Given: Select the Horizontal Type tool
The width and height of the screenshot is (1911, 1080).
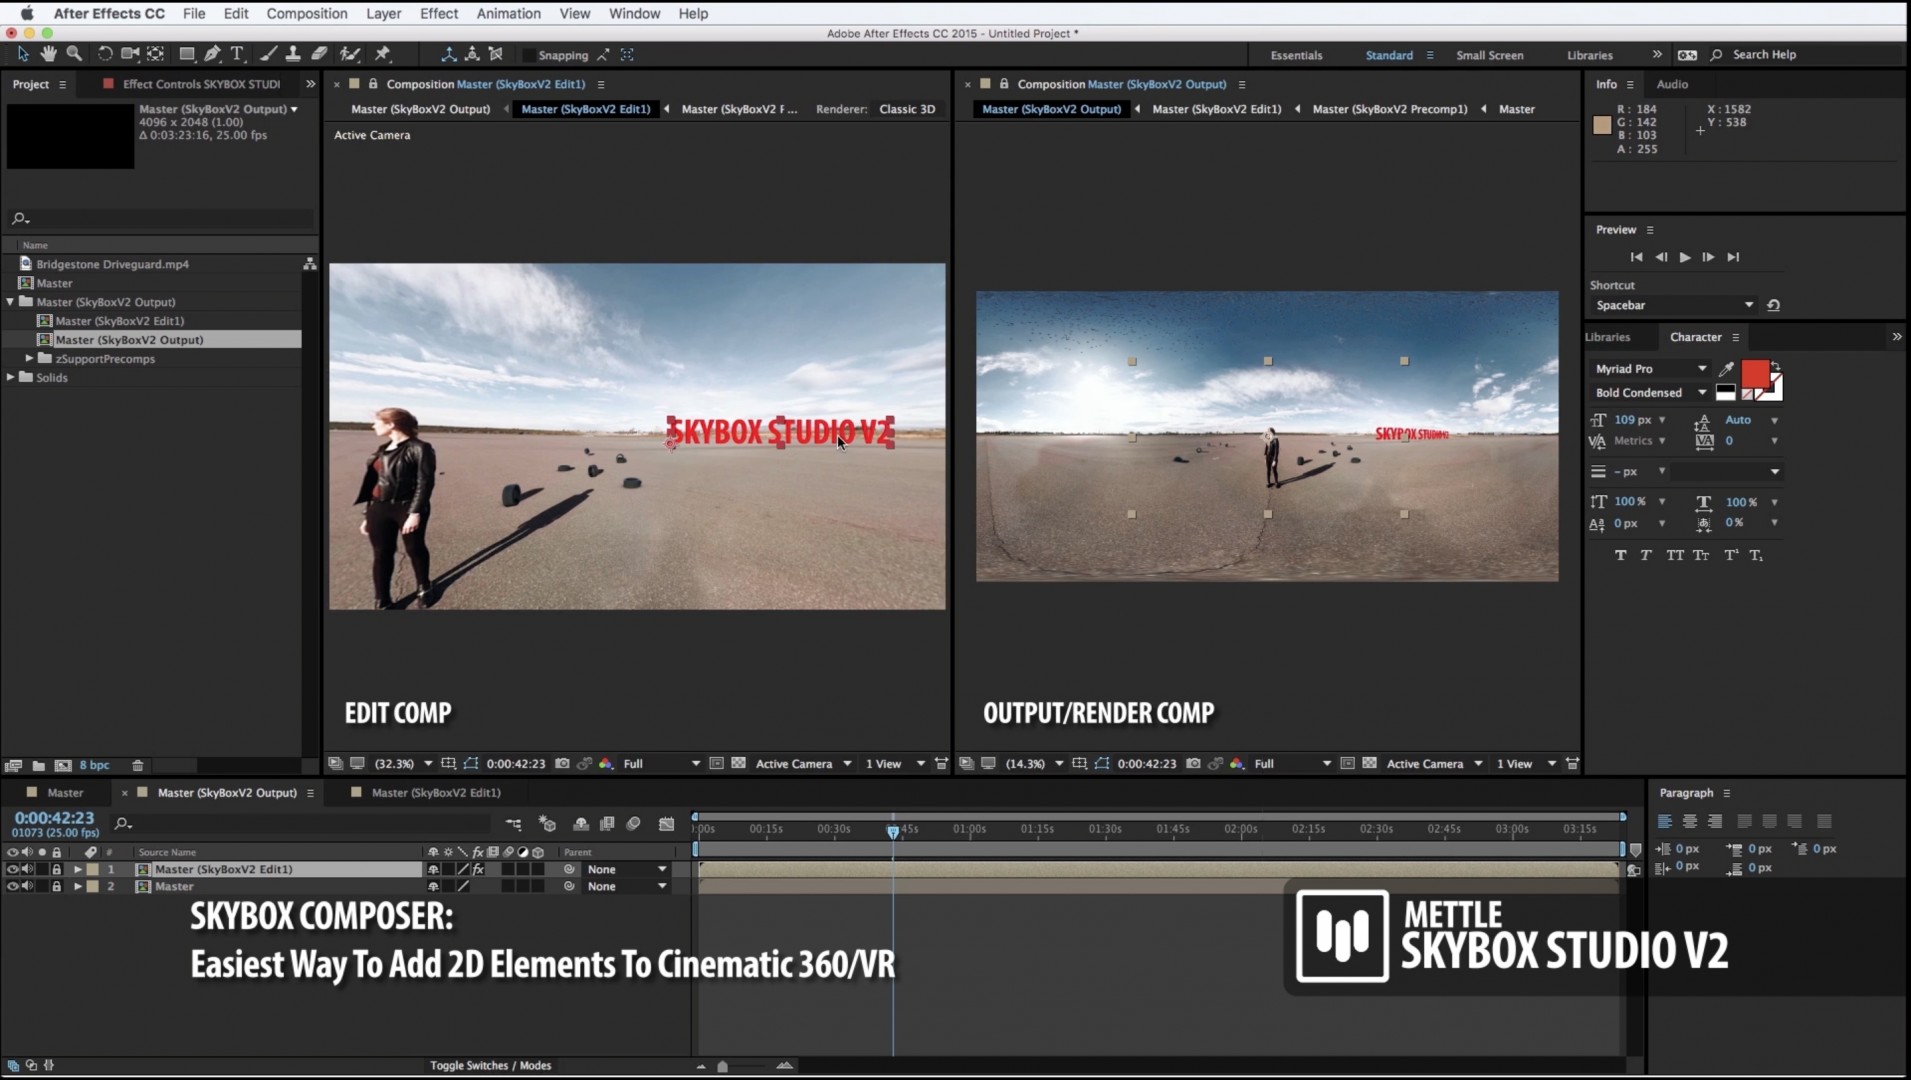Looking at the screenshot, I should (237, 54).
